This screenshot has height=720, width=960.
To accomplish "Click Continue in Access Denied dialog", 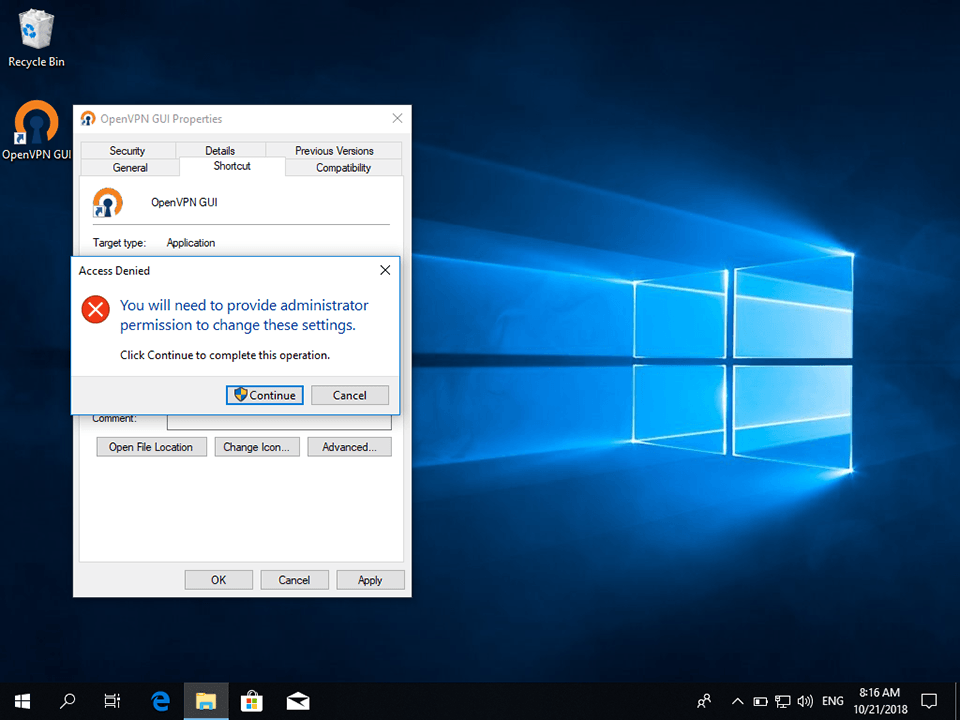I will coord(264,396).
